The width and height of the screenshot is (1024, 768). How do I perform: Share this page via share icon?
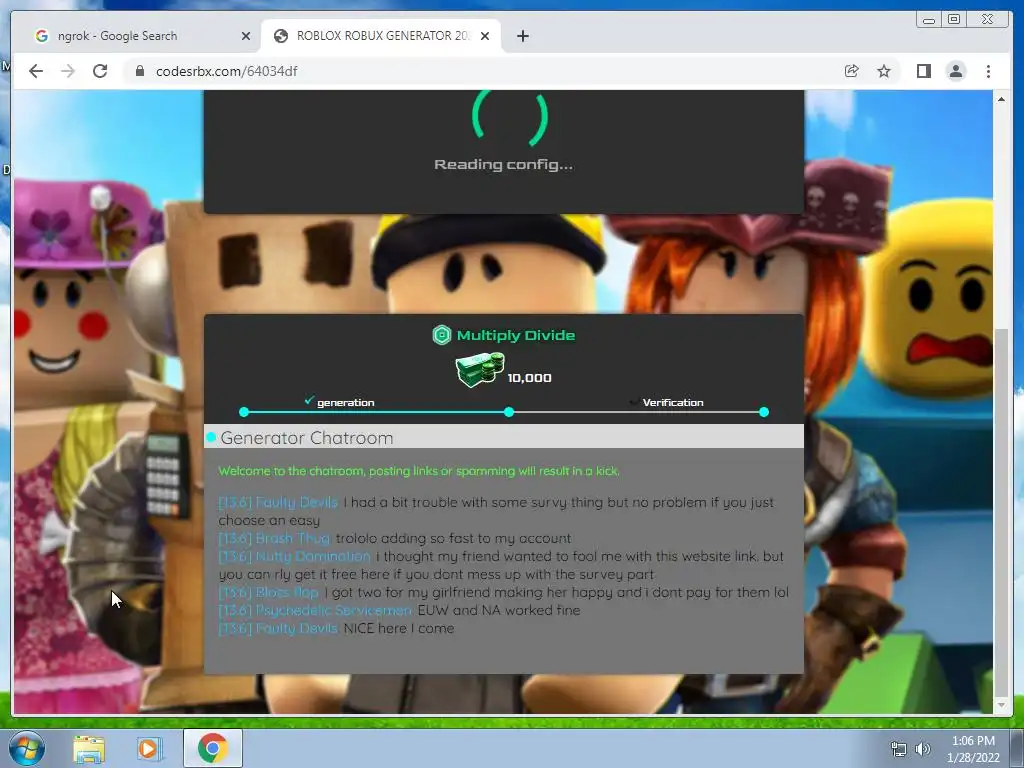click(x=851, y=71)
